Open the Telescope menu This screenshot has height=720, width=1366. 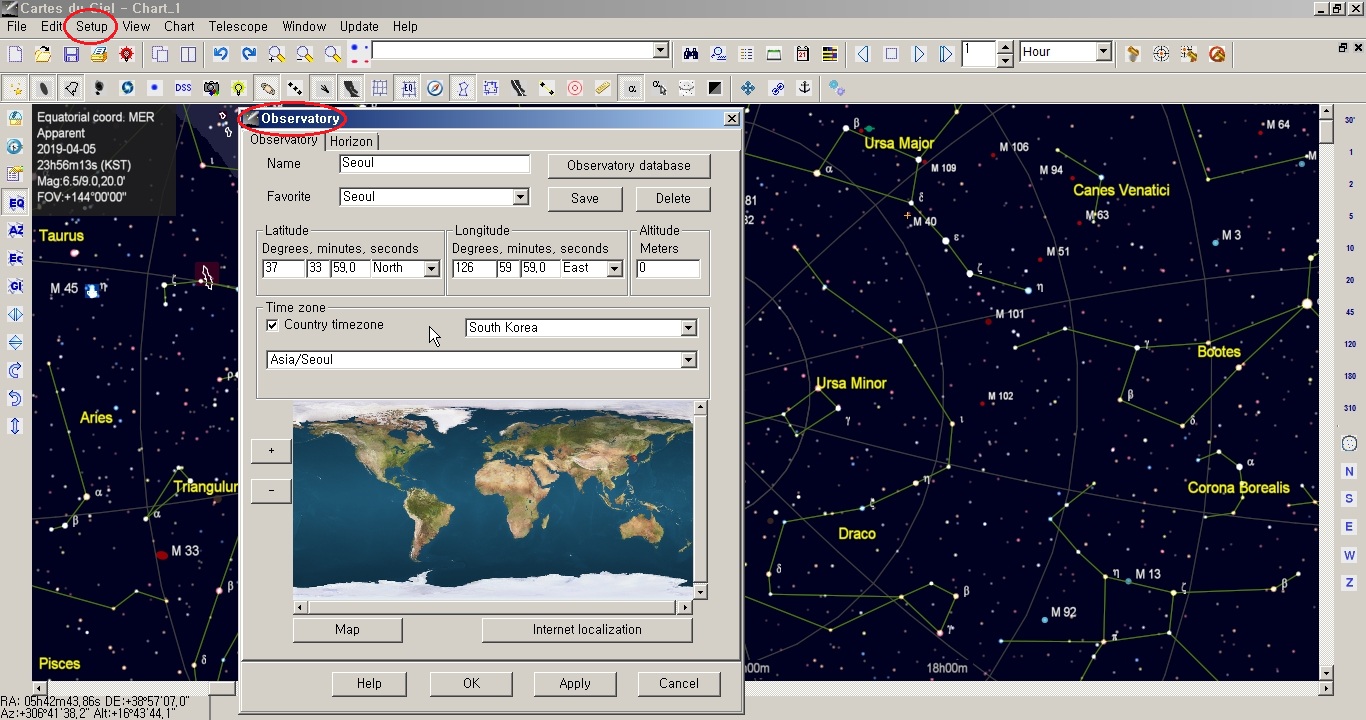tap(238, 26)
